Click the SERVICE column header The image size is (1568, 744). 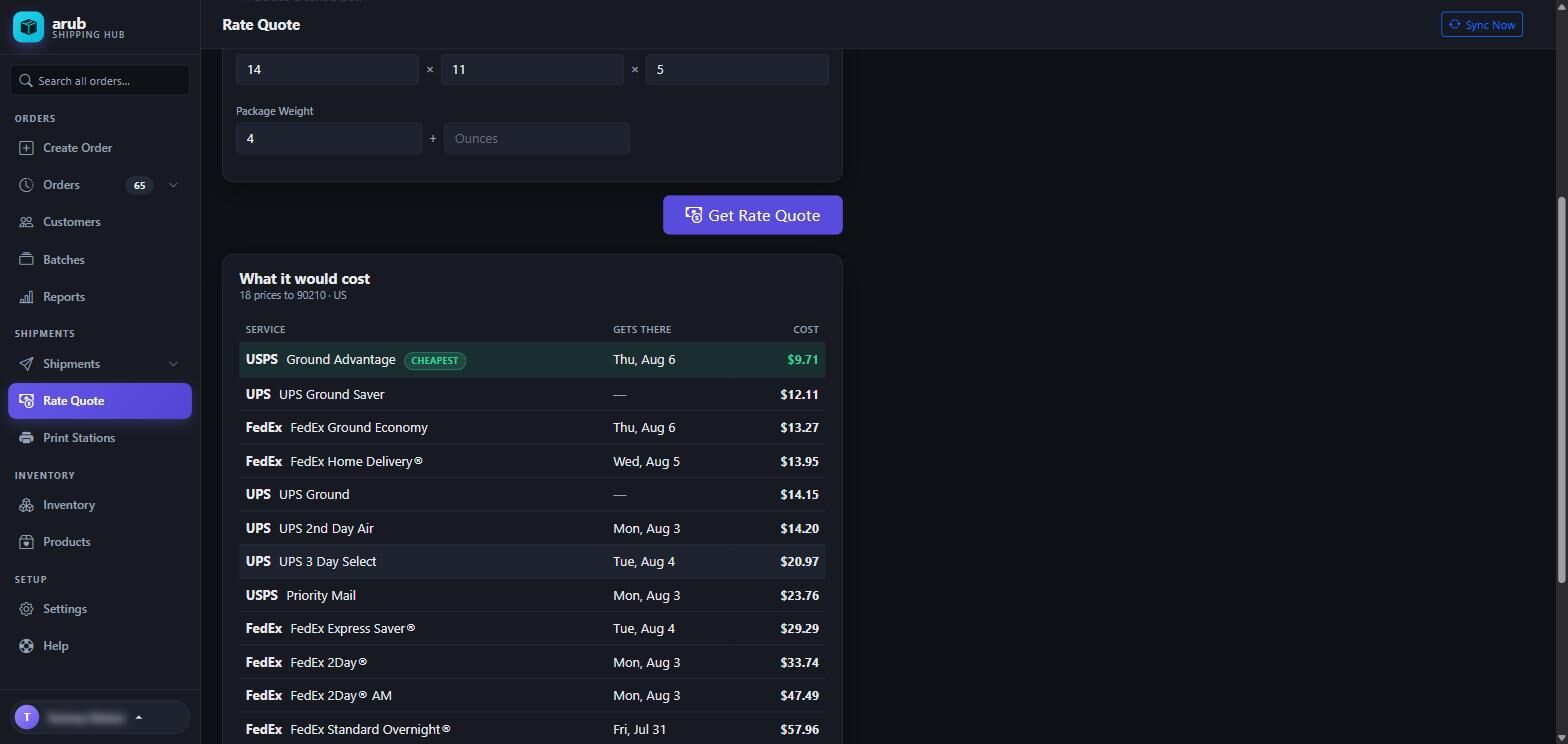(x=266, y=329)
